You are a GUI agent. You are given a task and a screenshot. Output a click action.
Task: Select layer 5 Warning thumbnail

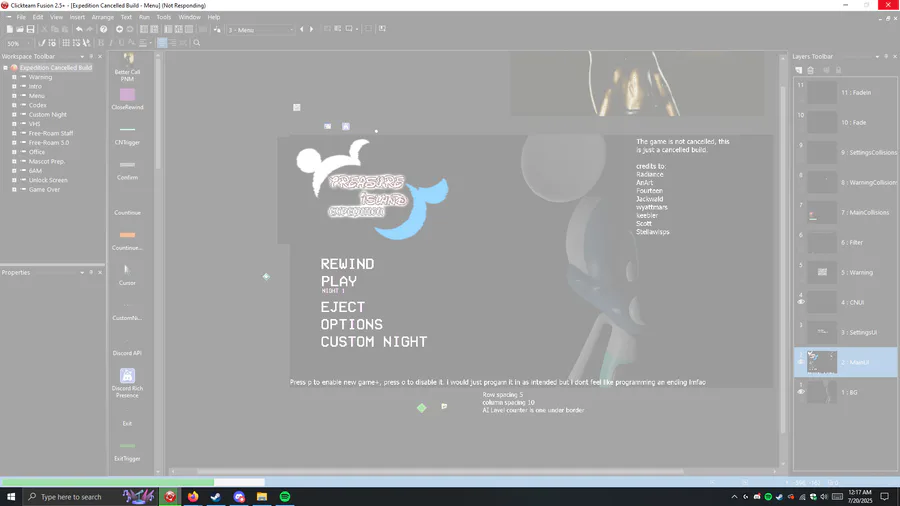coord(822,273)
